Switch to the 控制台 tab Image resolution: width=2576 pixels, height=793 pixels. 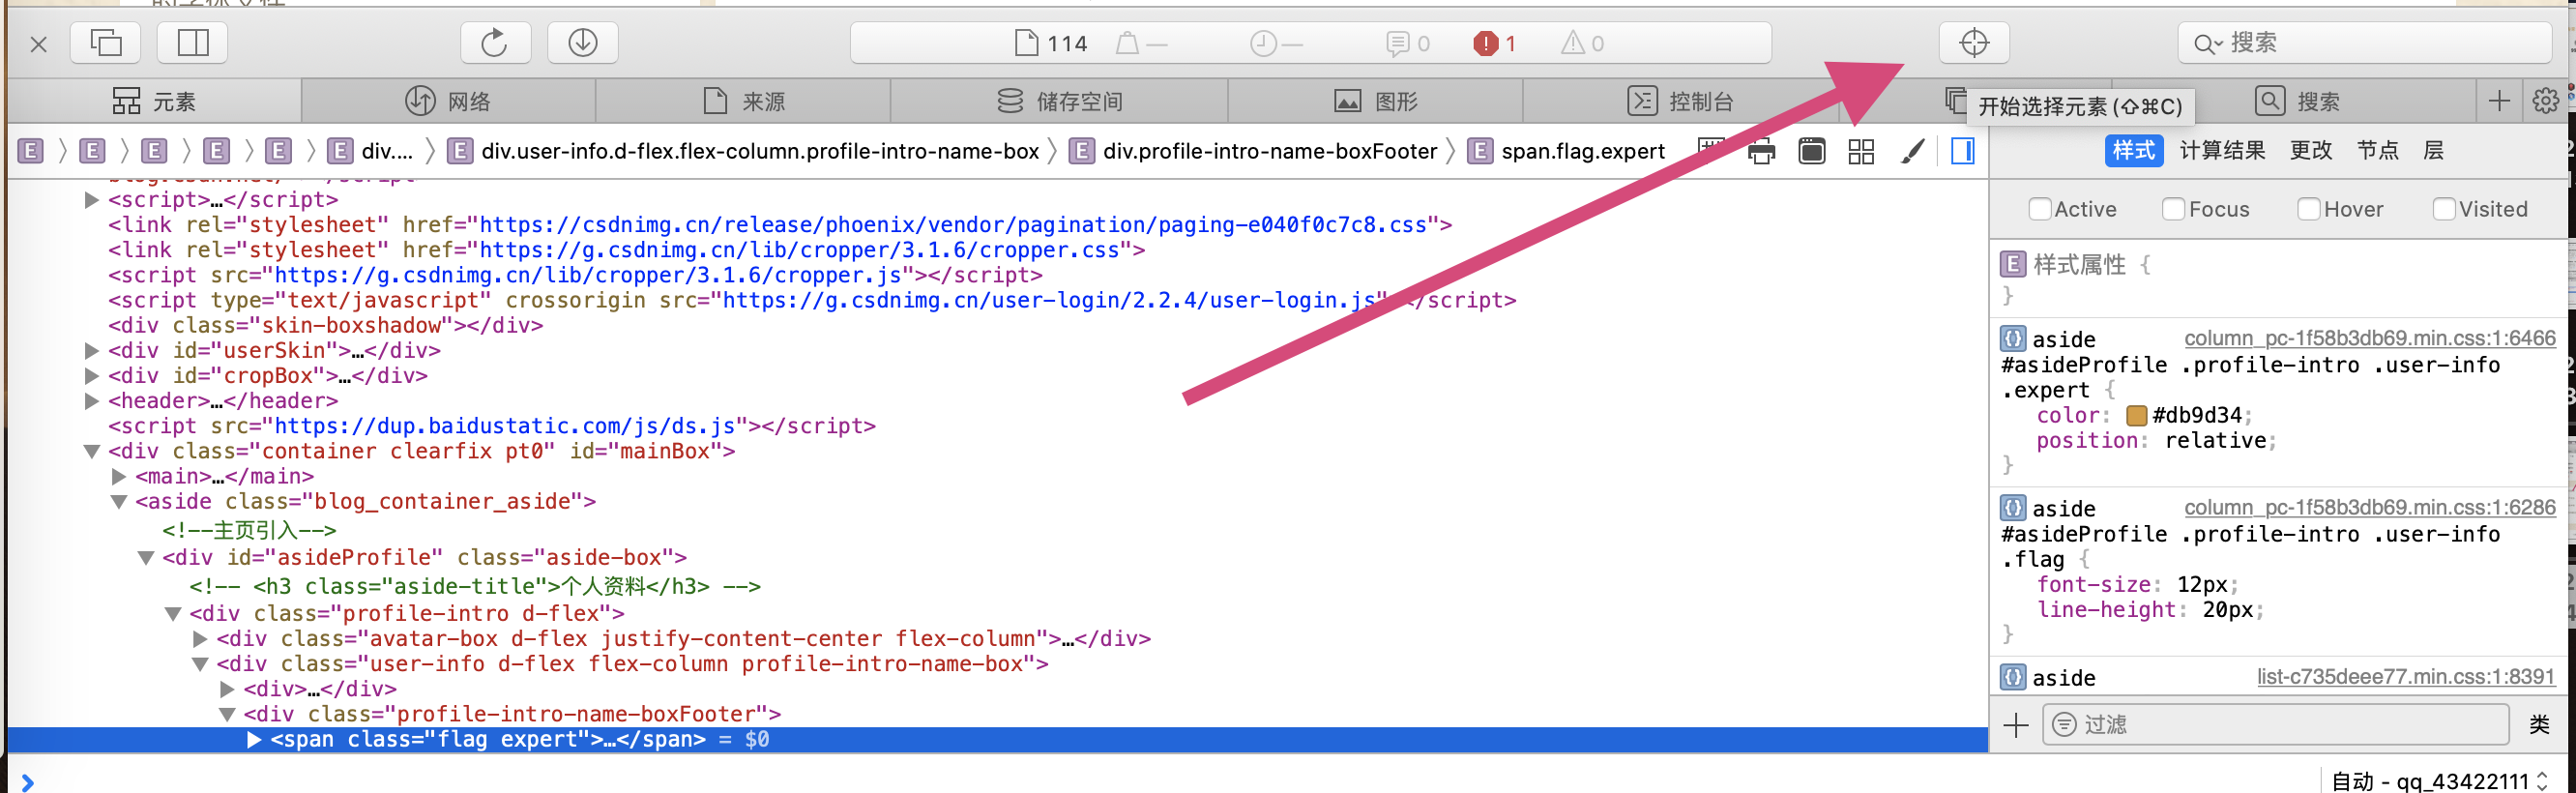coord(1680,101)
